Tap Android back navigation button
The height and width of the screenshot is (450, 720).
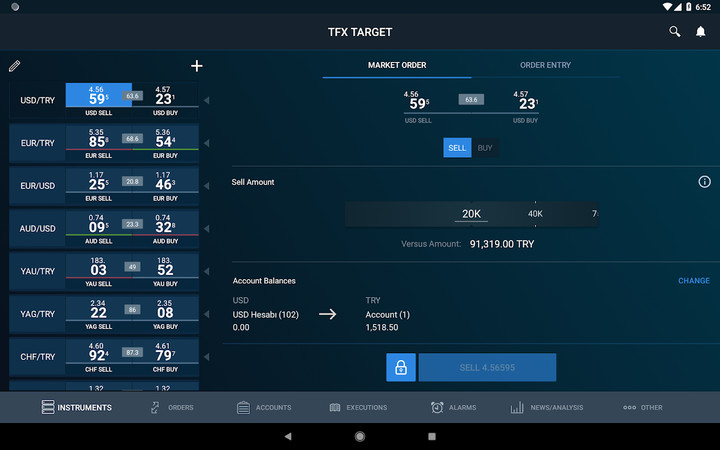click(x=288, y=436)
